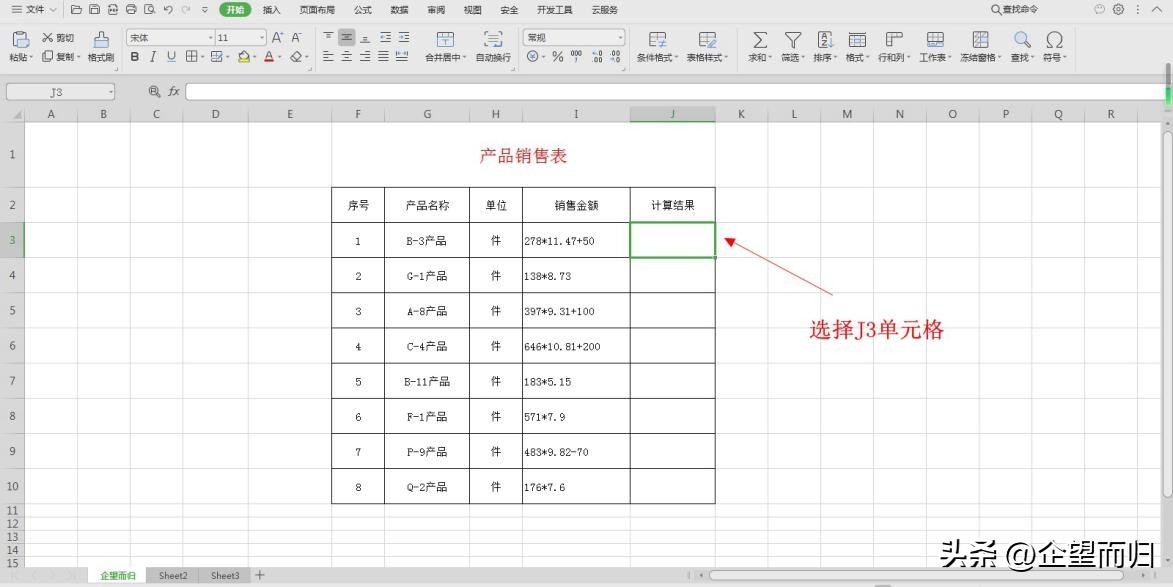Switch to the 页面布局 ribbon tab
The height and width of the screenshot is (587, 1173).
coord(317,10)
